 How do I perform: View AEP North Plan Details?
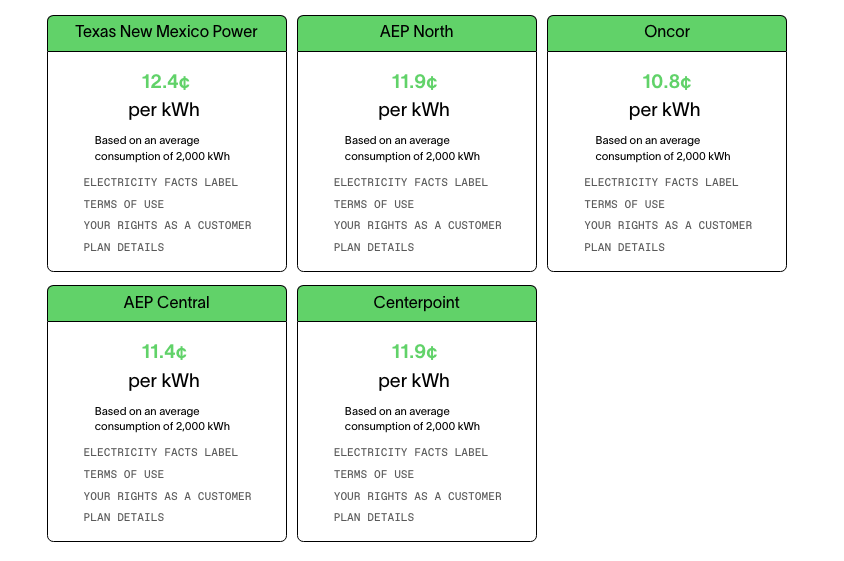[x=374, y=248]
